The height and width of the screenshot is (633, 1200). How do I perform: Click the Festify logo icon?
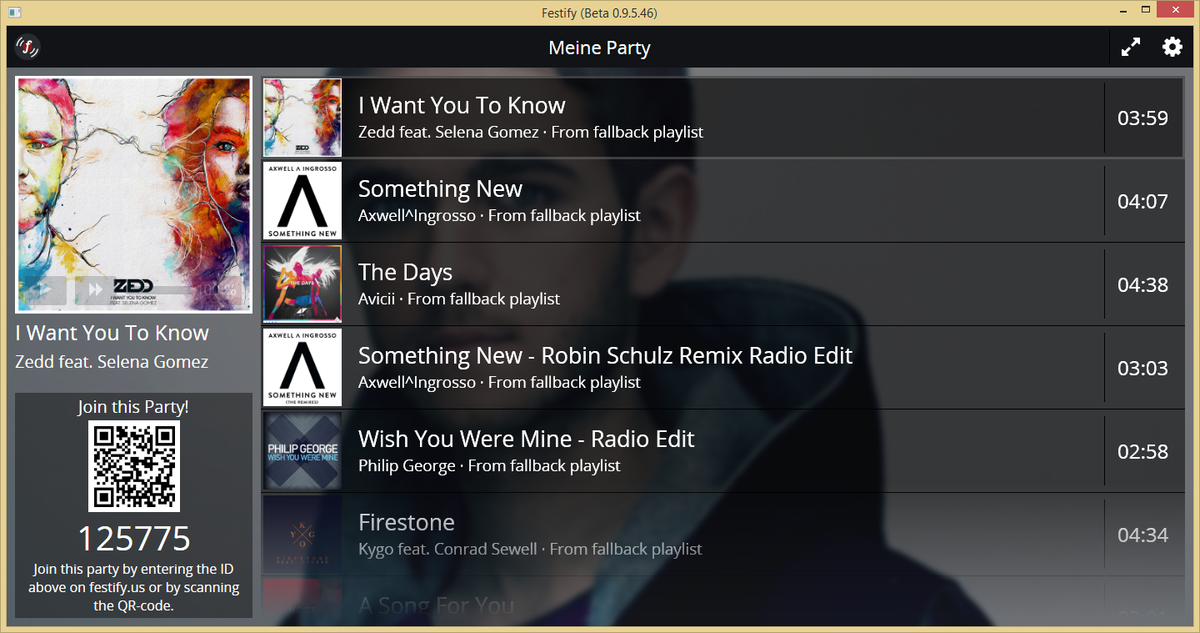click(28, 46)
